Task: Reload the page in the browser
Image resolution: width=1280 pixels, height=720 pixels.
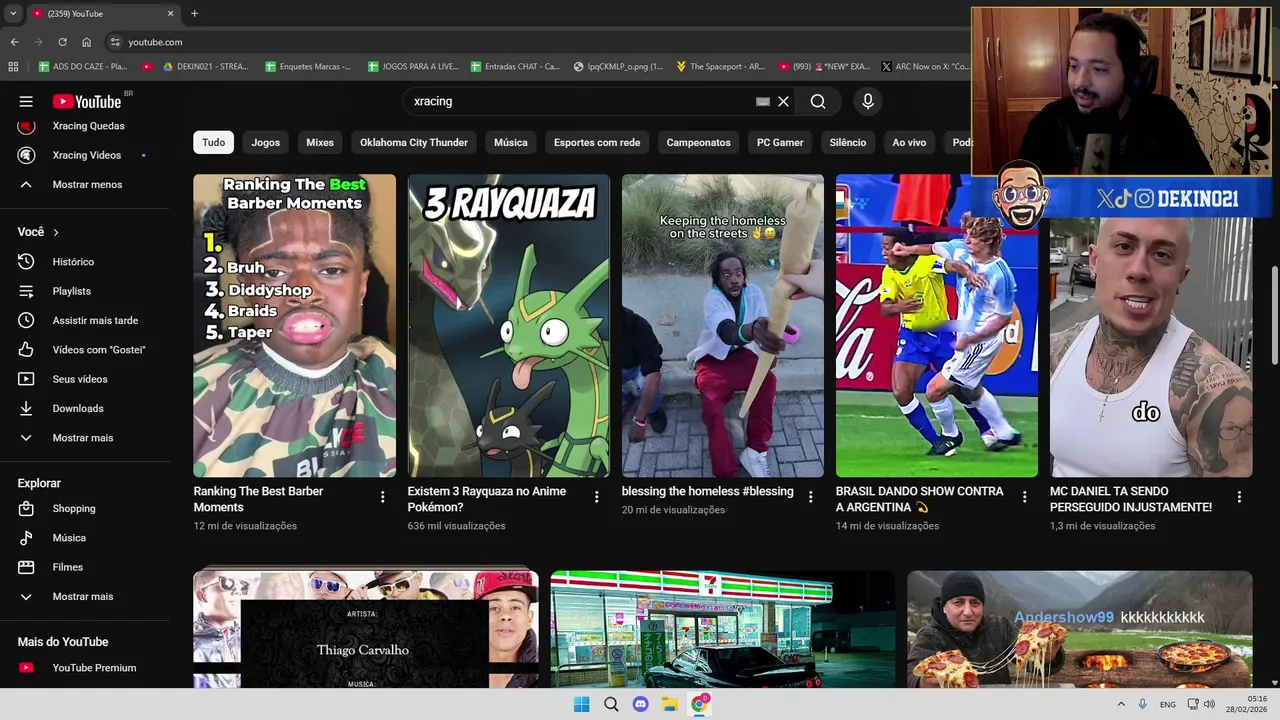Action: point(62,42)
